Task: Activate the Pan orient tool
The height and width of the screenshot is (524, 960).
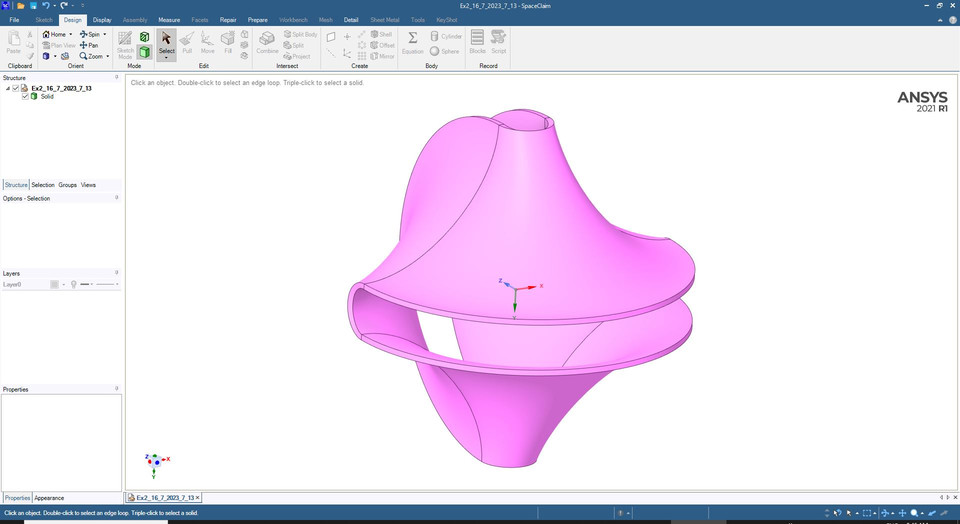Action: 89,45
